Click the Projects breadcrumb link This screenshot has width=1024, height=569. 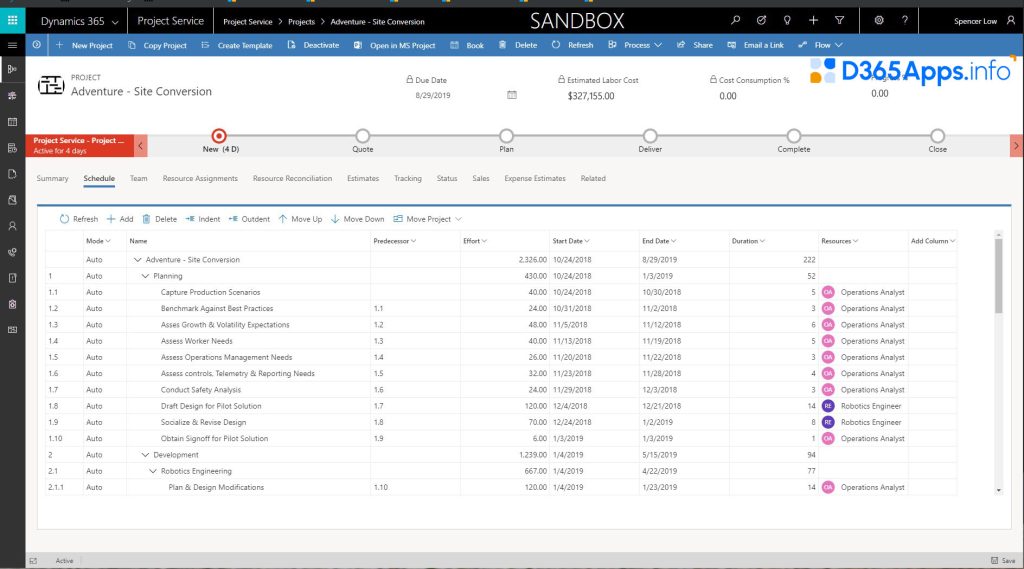click(301, 22)
